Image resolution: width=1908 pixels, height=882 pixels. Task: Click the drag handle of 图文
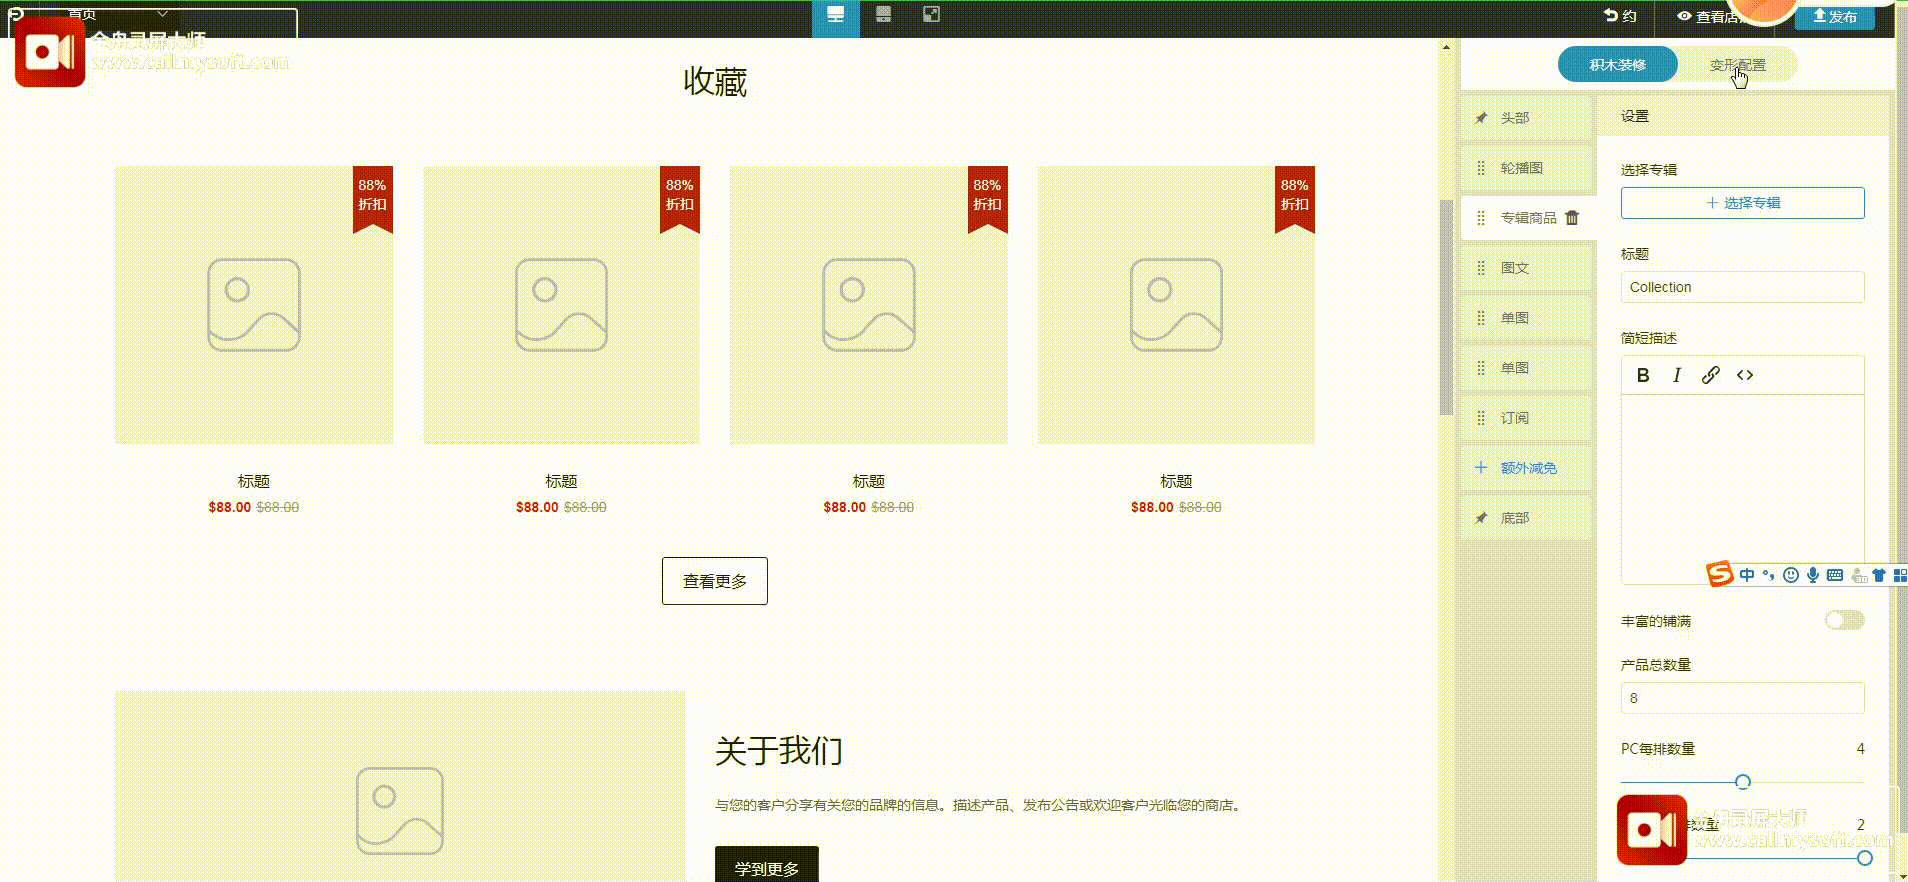click(x=1481, y=268)
